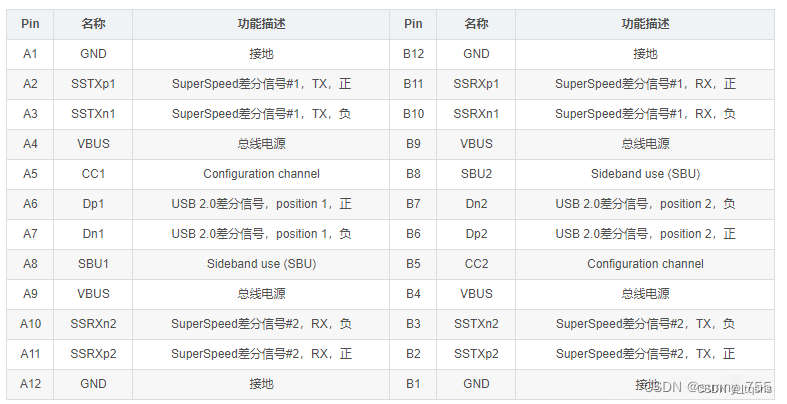Select the B5 pin cell
This screenshot has width=787, height=404.
tap(413, 264)
